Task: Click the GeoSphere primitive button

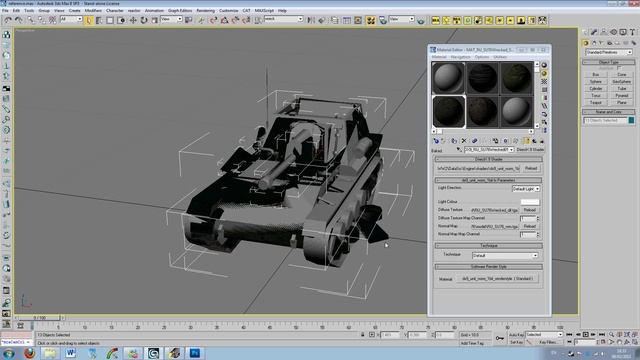Action: 622,82
